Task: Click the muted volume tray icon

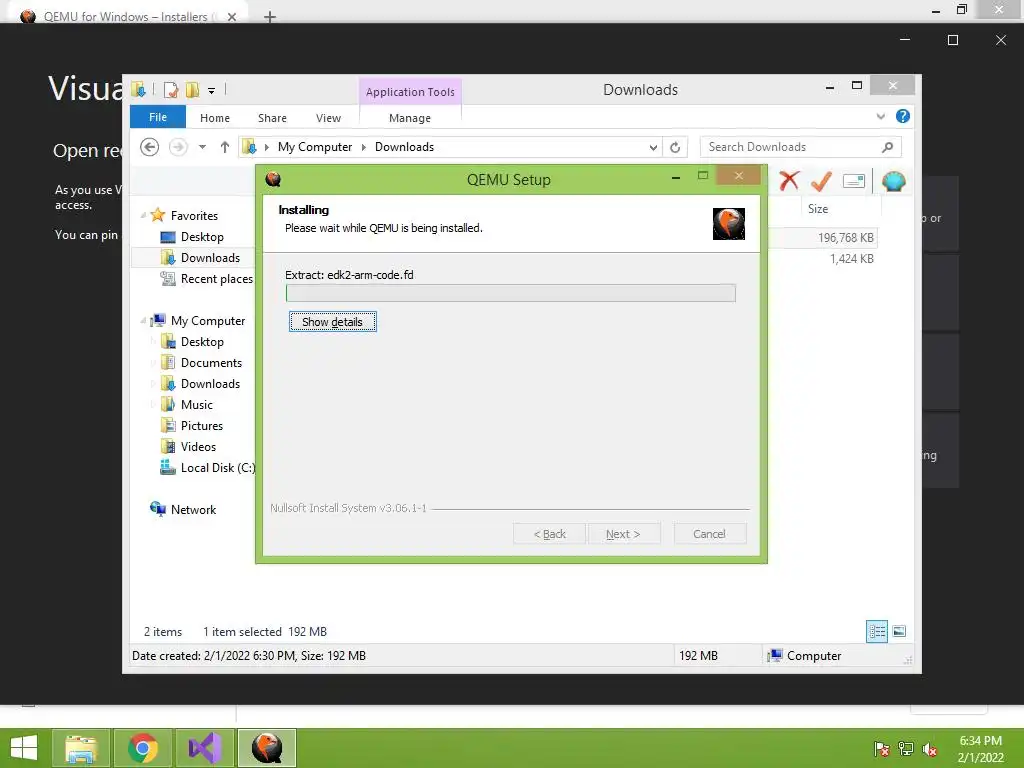Action: coord(930,749)
